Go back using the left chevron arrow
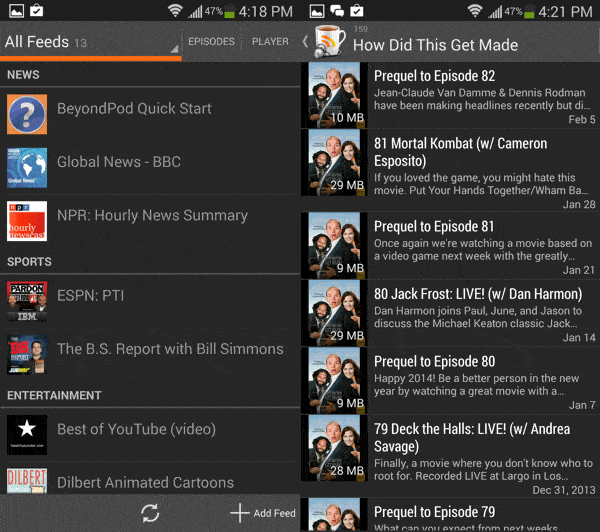 pos(305,41)
